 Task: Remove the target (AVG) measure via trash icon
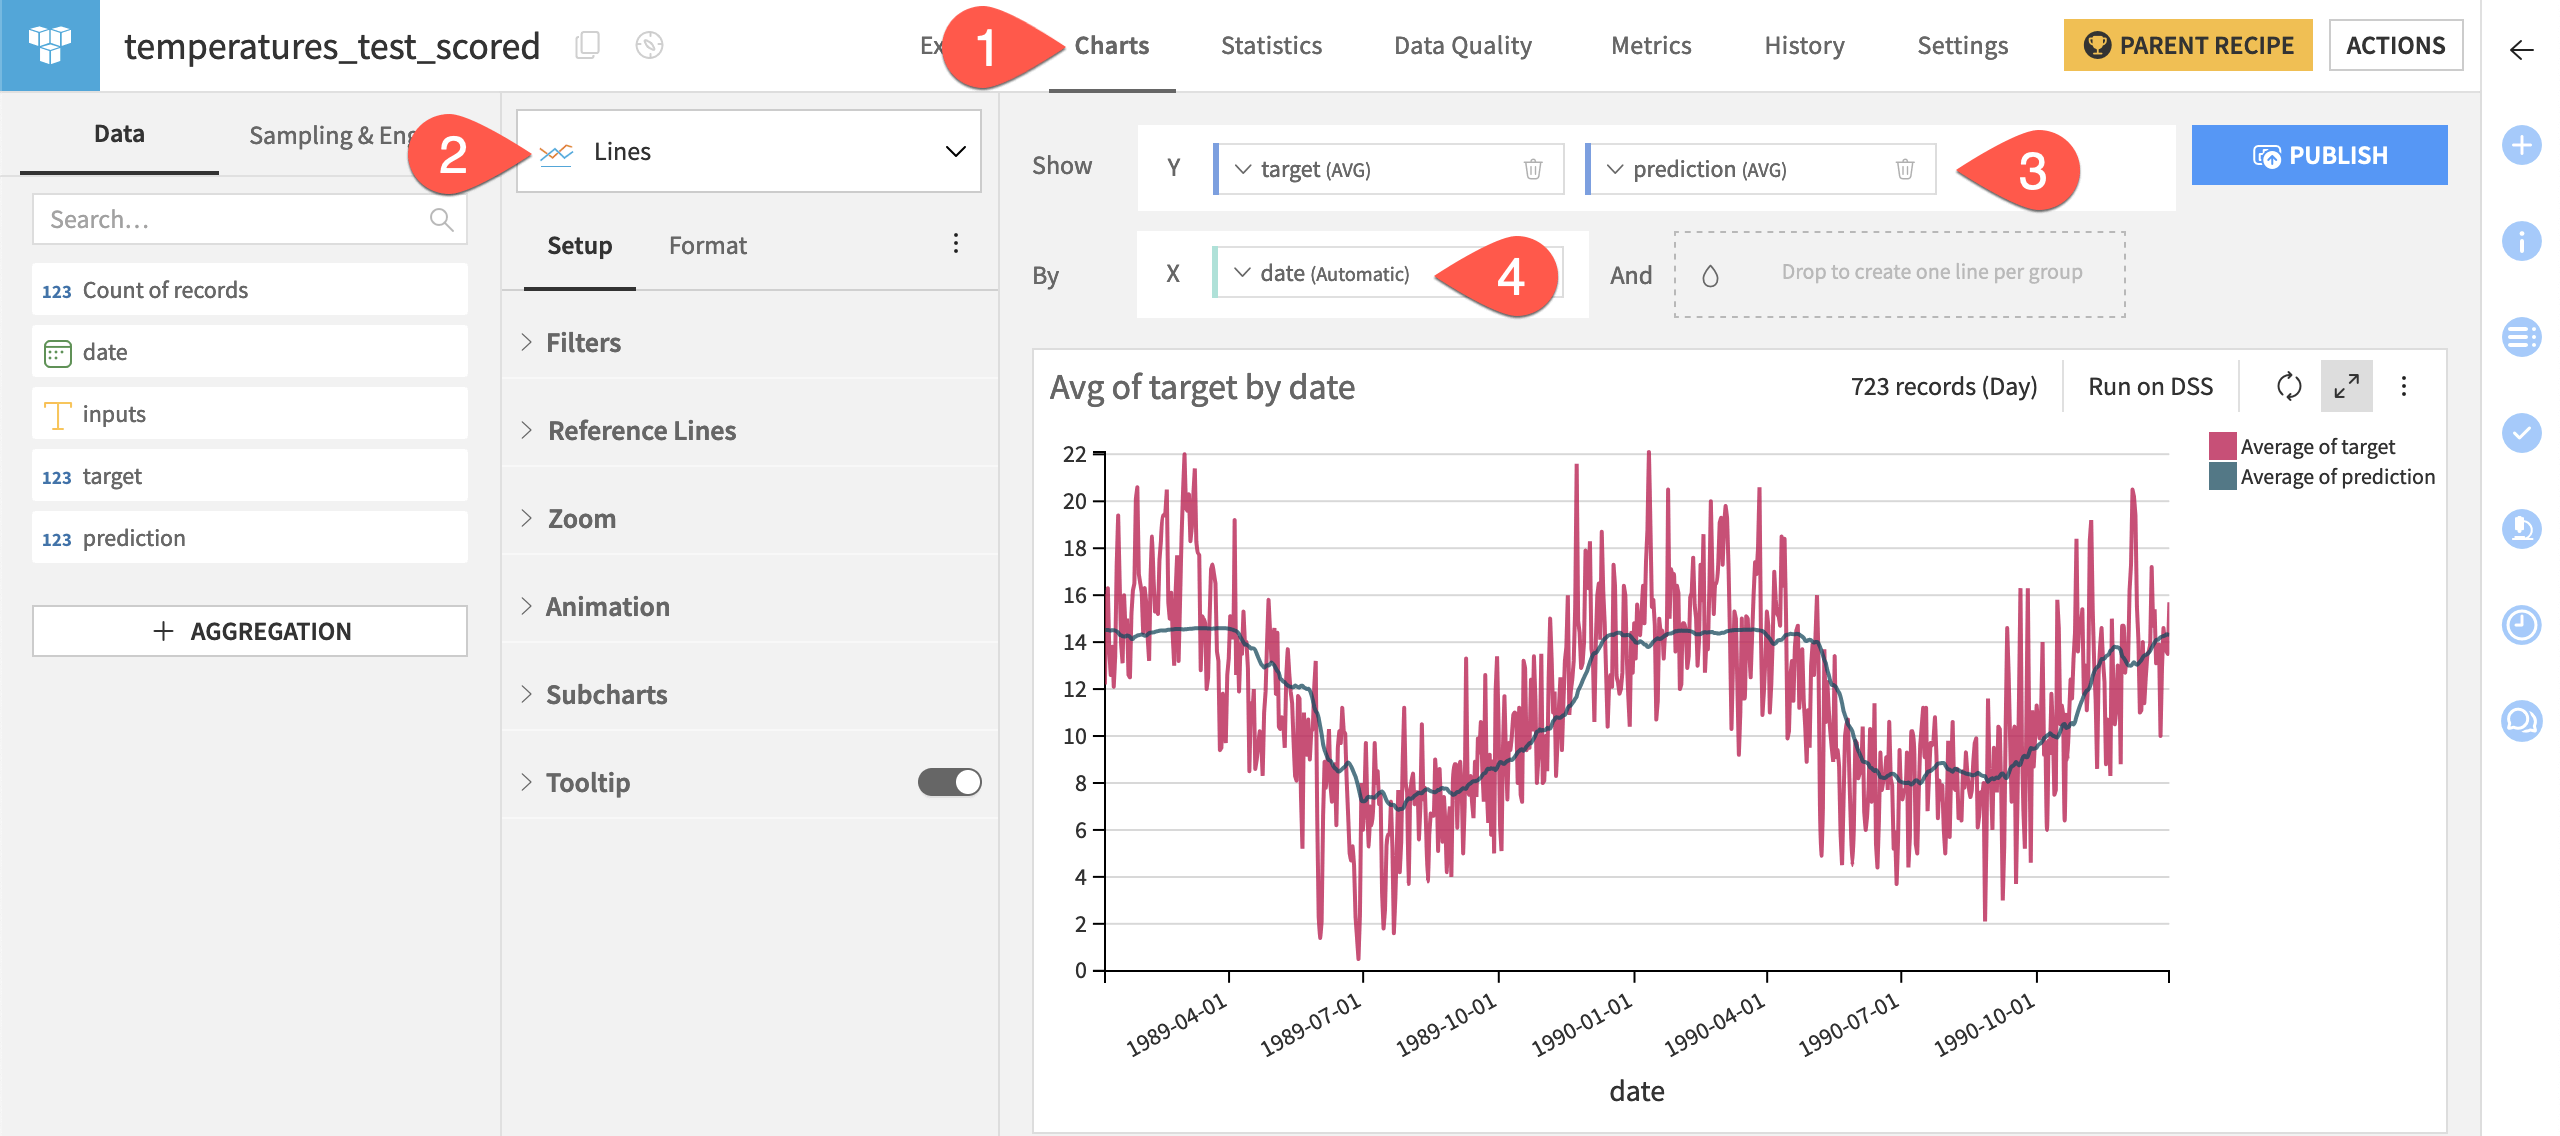1532,169
